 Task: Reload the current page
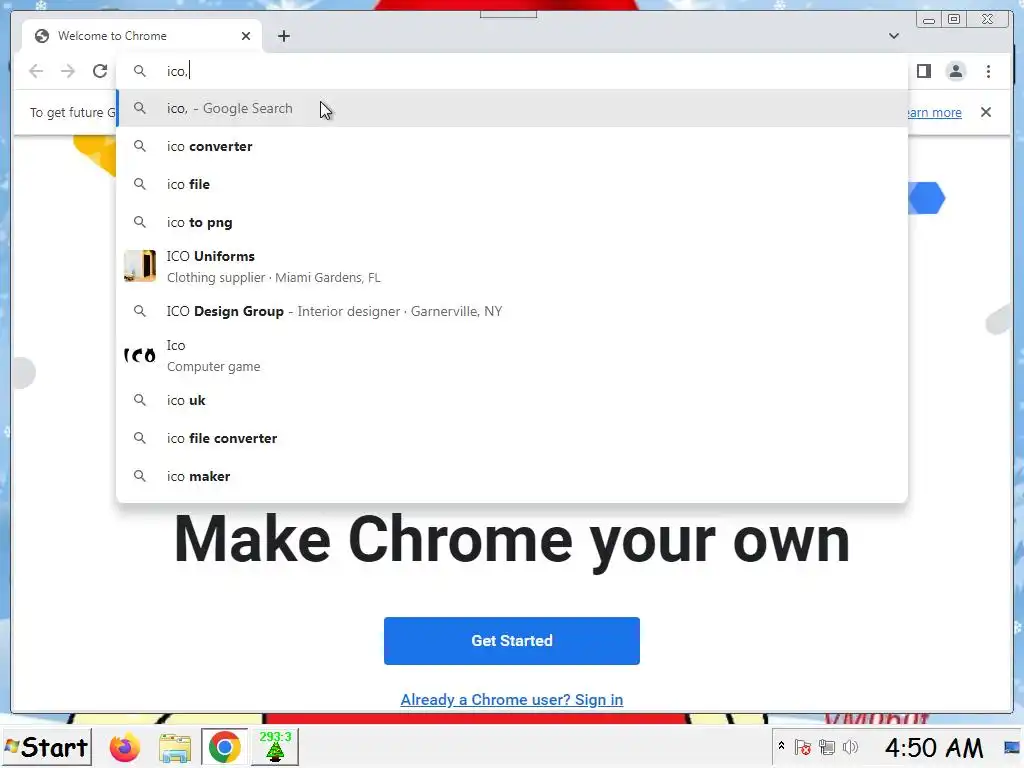point(100,71)
